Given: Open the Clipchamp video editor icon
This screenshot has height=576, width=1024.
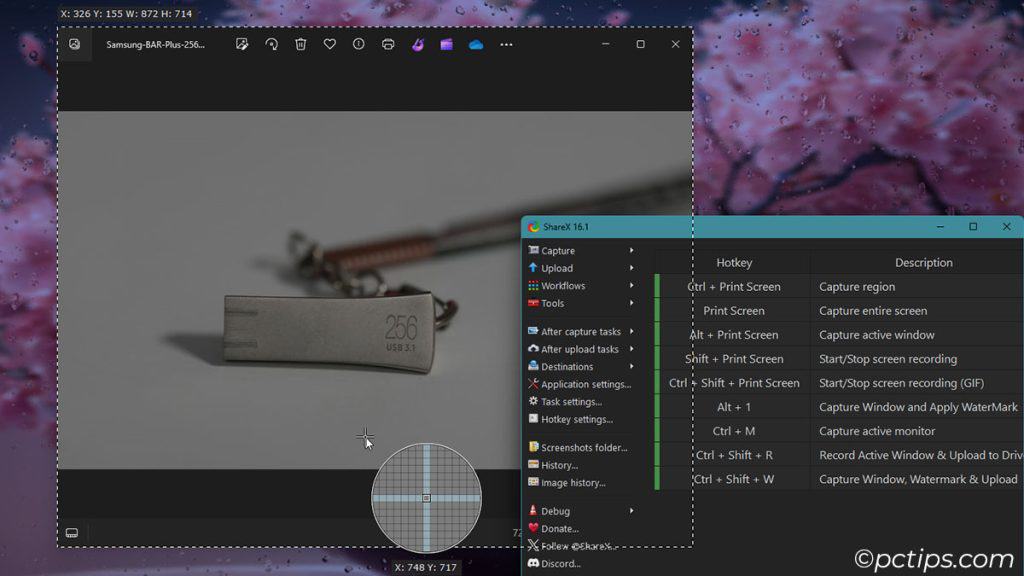Looking at the screenshot, I should [446, 44].
